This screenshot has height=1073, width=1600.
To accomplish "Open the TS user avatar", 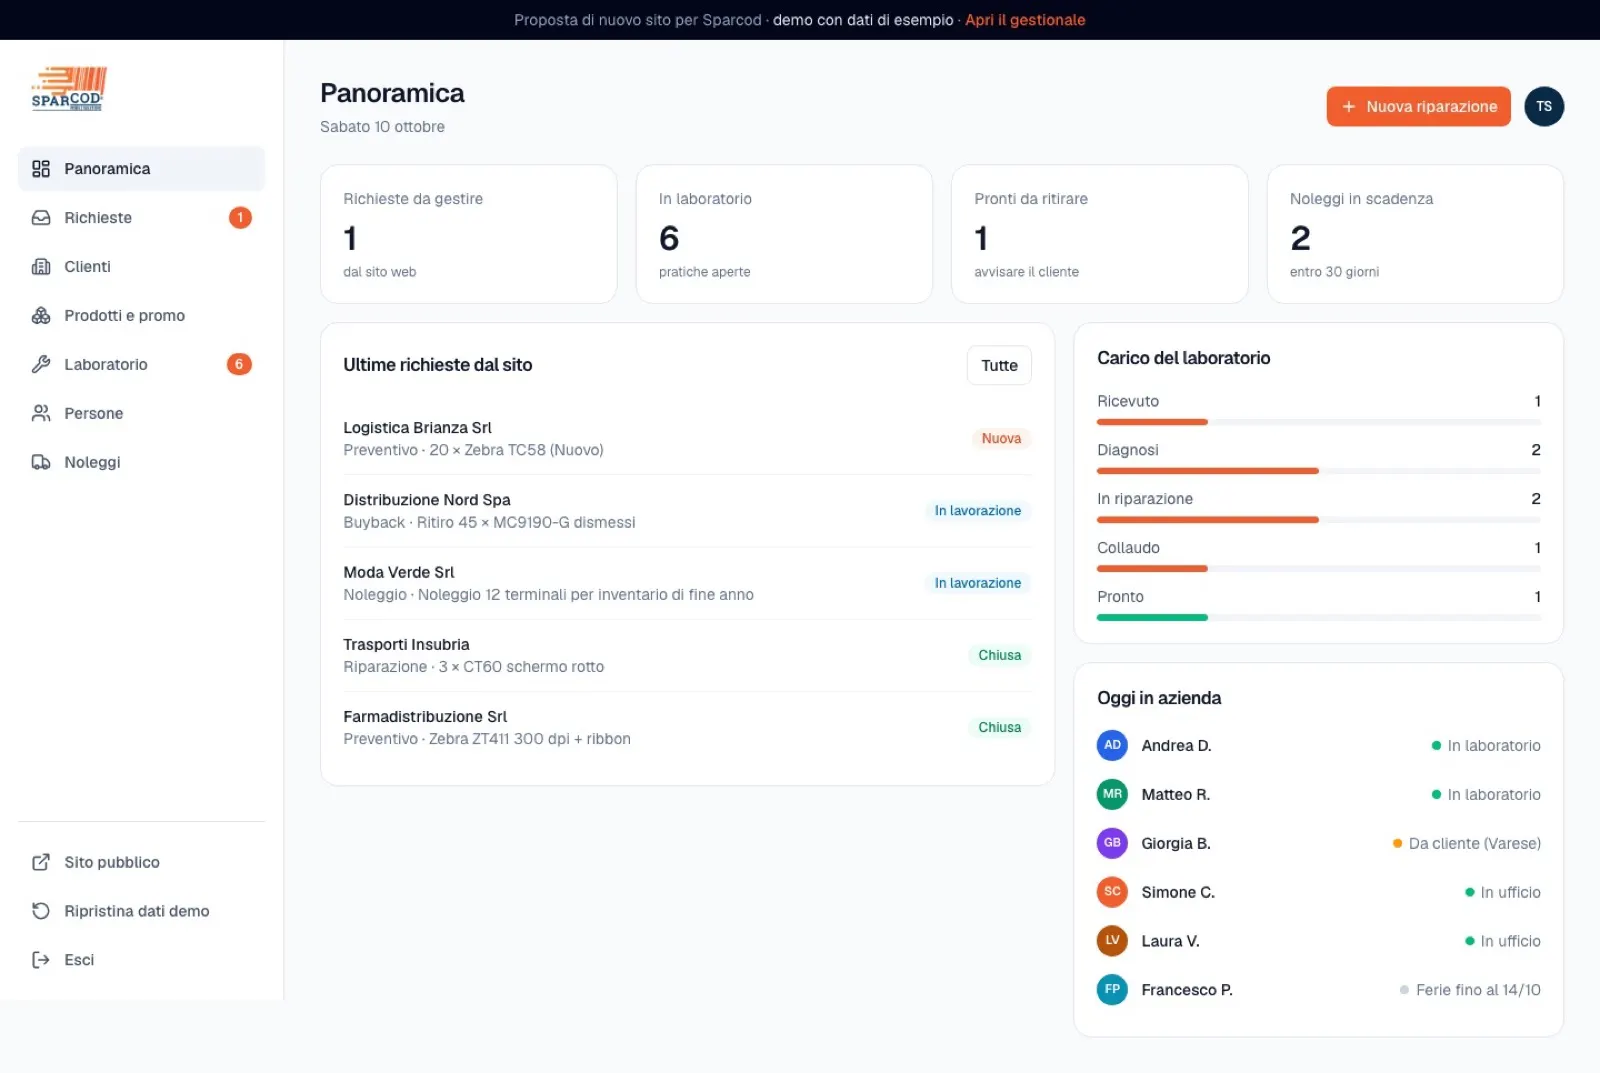I will click(x=1544, y=107).
